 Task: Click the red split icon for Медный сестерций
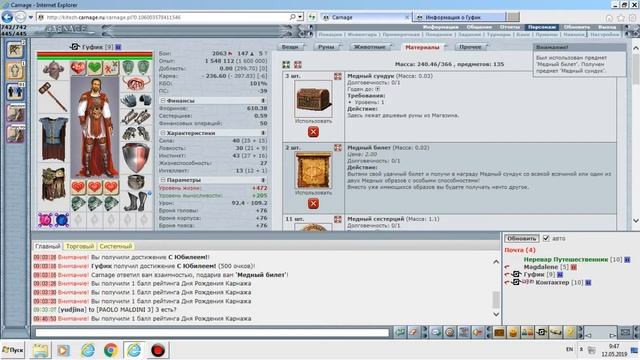(x=338, y=219)
